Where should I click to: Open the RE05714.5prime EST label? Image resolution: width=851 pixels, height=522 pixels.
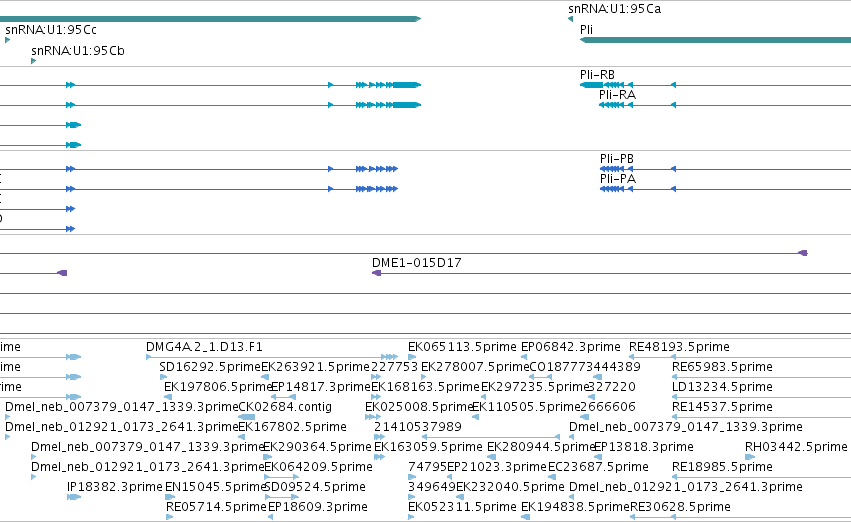[x=216, y=507]
